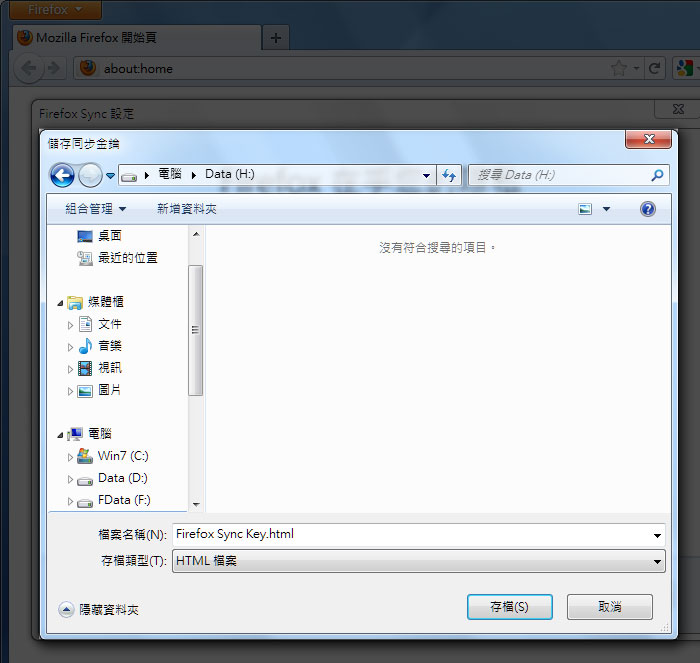
Task: Click the refresh icon beside address path
Action: click(449, 175)
